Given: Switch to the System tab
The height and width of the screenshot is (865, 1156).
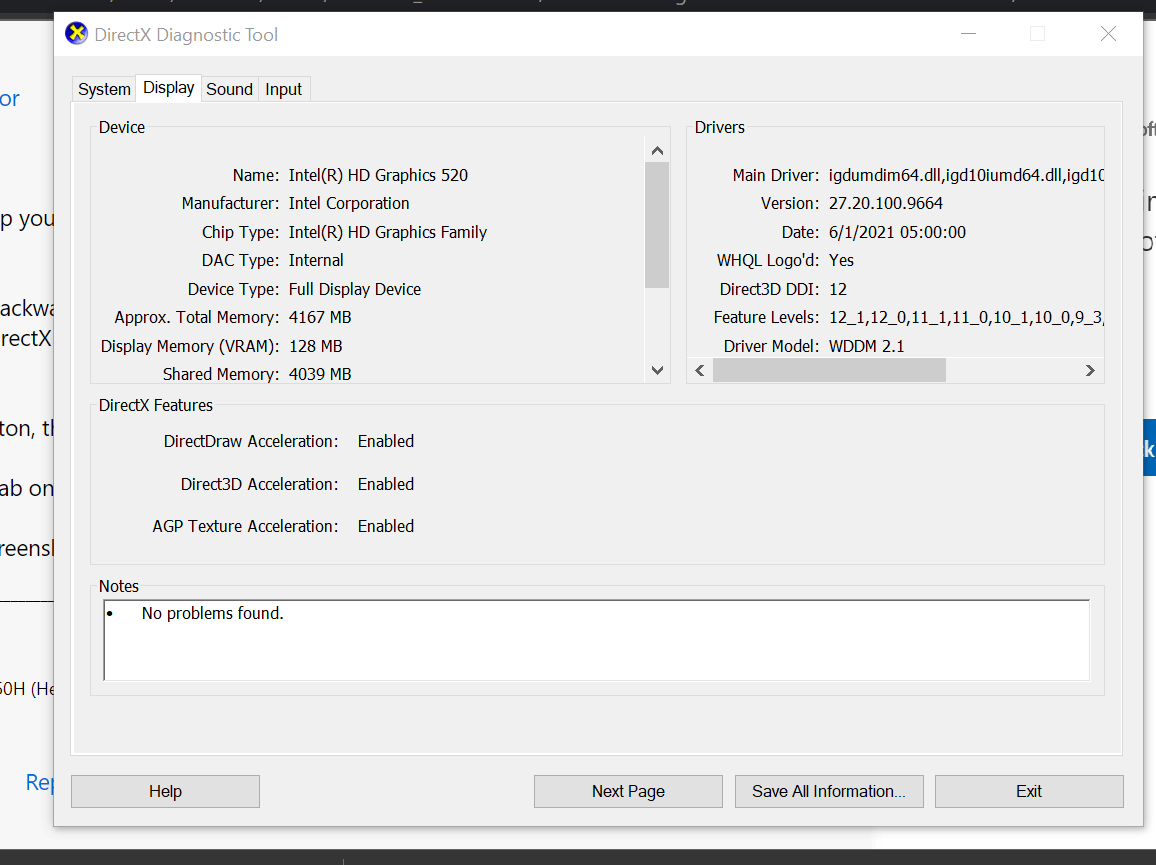Looking at the screenshot, I should click(104, 89).
